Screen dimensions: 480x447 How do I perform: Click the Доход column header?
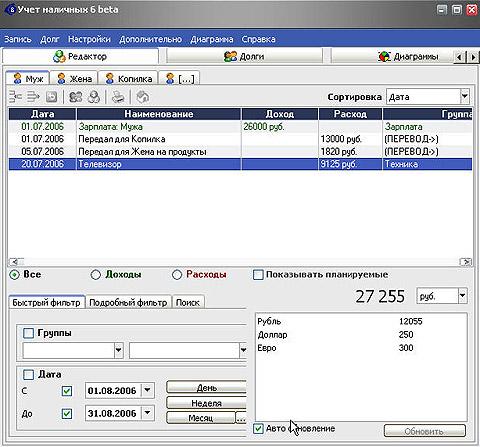[x=280, y=114]
